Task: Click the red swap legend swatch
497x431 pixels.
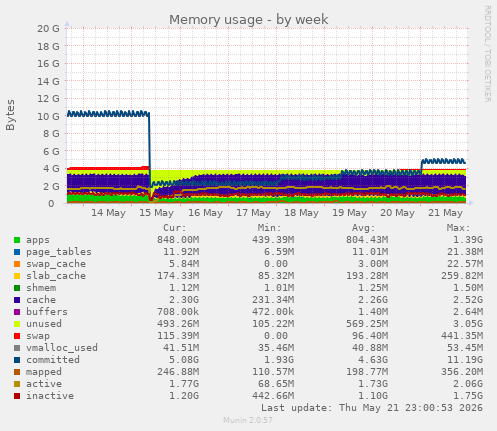Action: pyautogui.click(x=17, y=336)
